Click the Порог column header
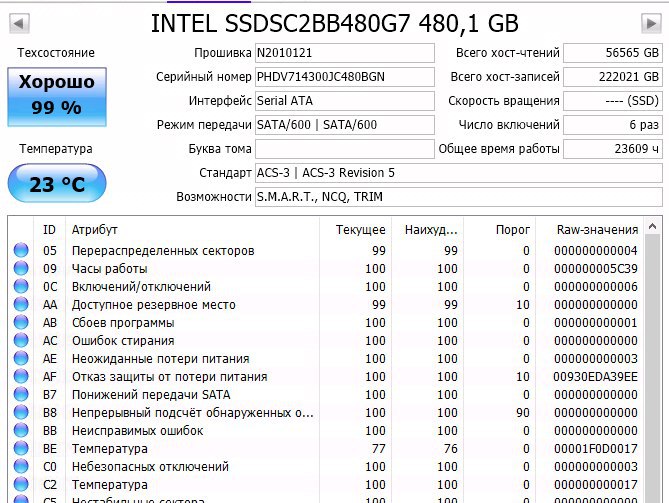This screenshot has width=669, height=503. coord(499,230)
